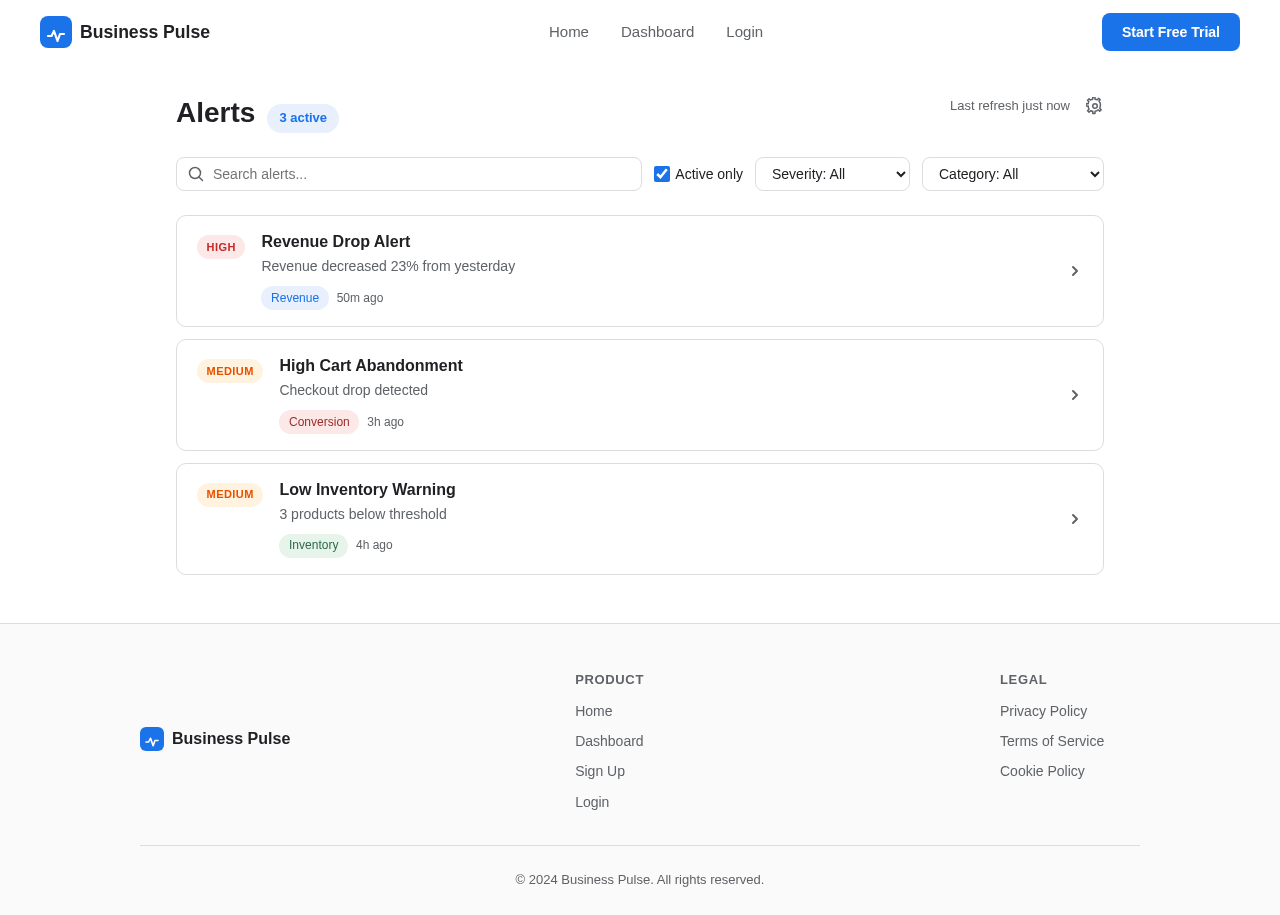The width and height of the screenshot is (1280, 915).
Task: Open Low Inventory Warning via its chevron
Action: pos(1075,519)
